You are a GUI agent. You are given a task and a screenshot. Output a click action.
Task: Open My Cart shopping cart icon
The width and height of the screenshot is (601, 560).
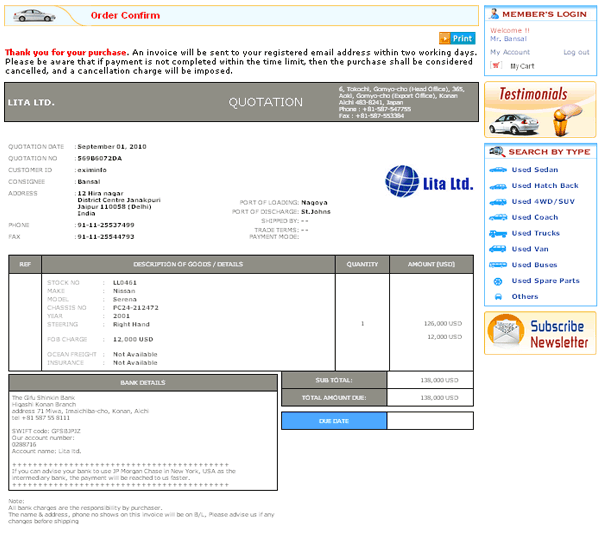click(496, 66)
